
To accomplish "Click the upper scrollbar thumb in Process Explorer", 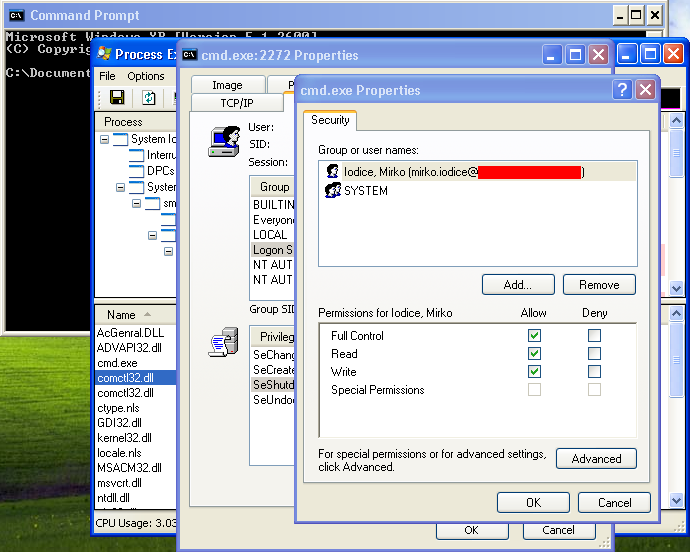I will (x=676, y=153).
